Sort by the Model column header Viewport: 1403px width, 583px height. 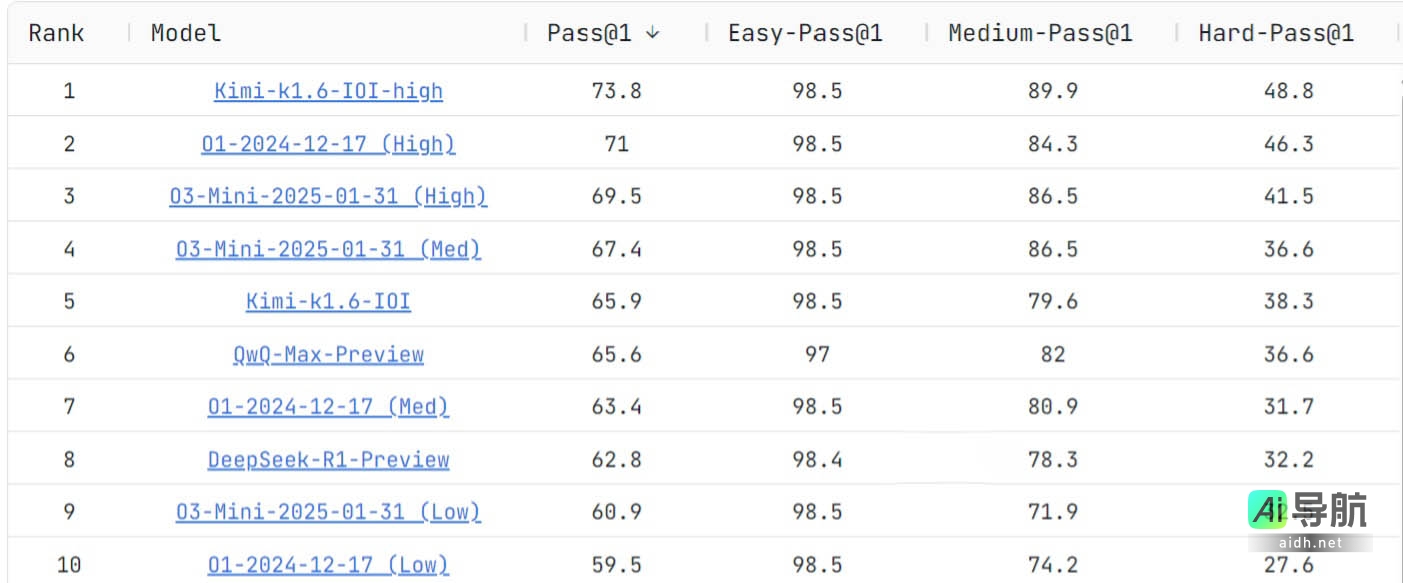point(186,33)
